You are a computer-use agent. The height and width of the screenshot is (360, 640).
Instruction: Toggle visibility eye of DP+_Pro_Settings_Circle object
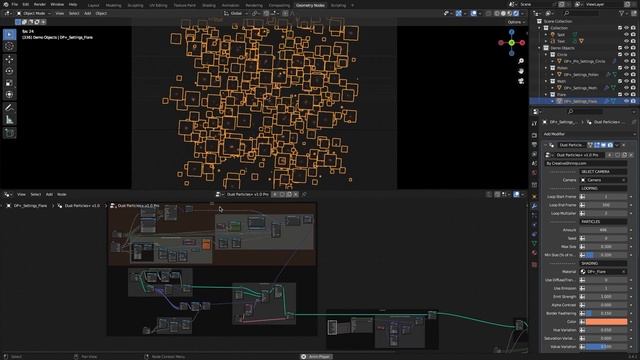[627, 61]
